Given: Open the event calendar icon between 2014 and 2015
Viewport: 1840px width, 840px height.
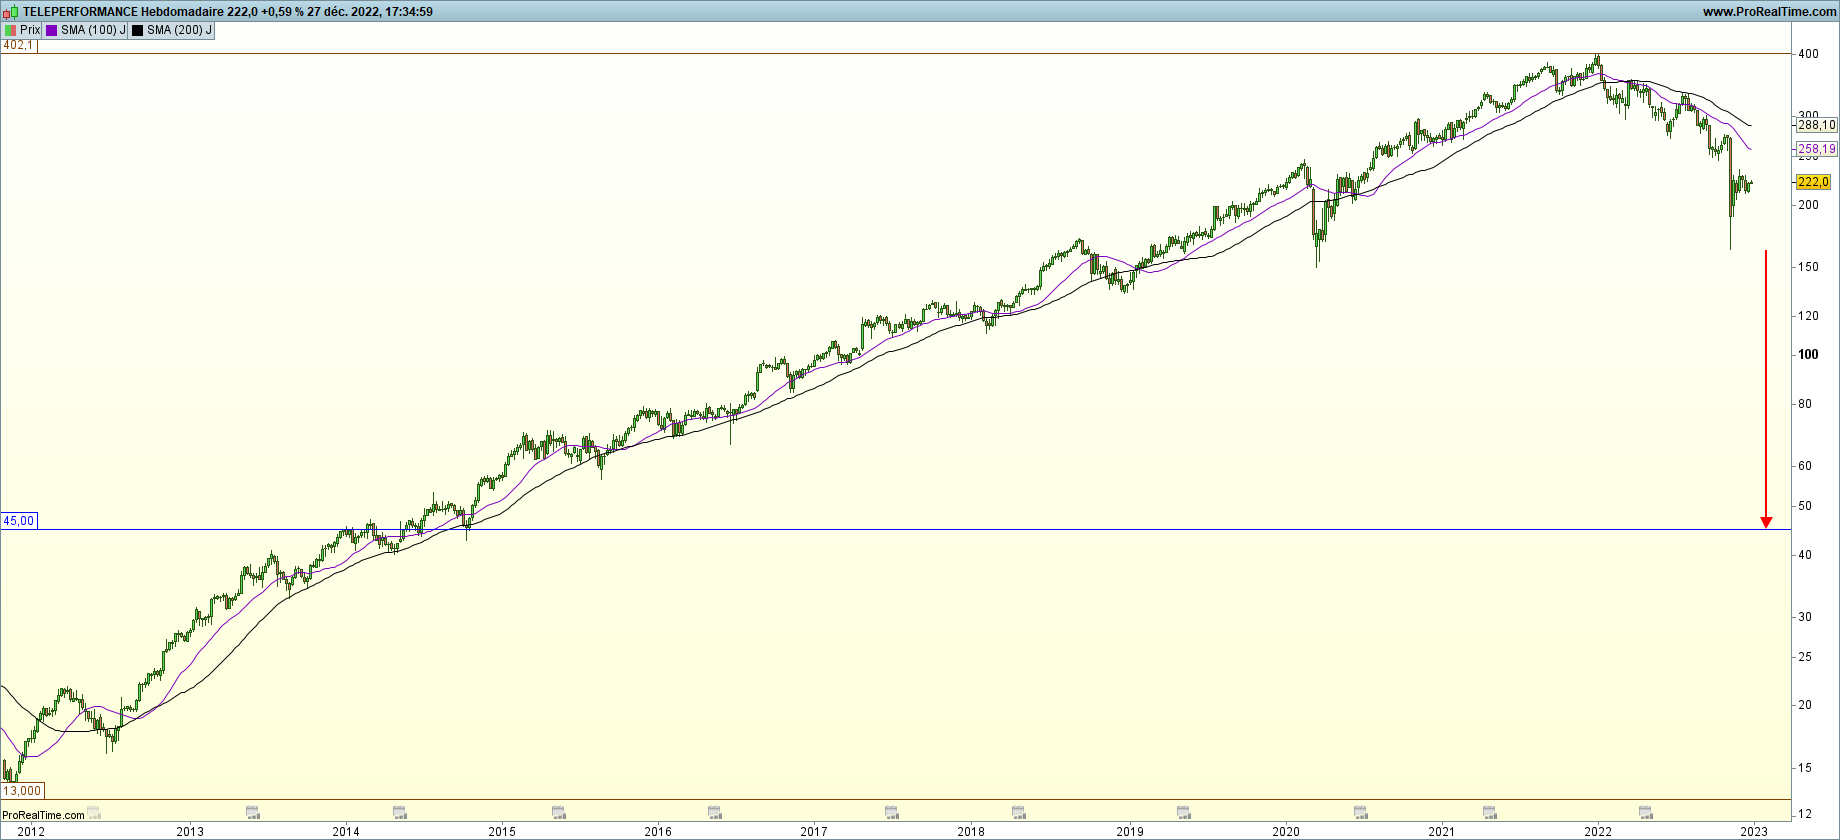Looking at the screenshot, I should 400,813.
